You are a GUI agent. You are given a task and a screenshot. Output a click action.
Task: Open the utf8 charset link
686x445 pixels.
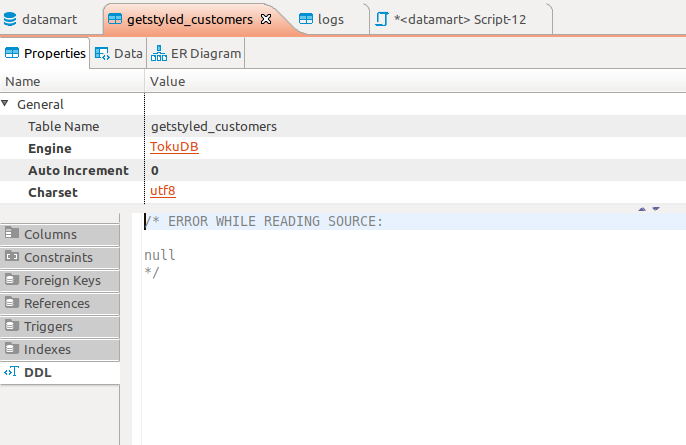[163, 191]
